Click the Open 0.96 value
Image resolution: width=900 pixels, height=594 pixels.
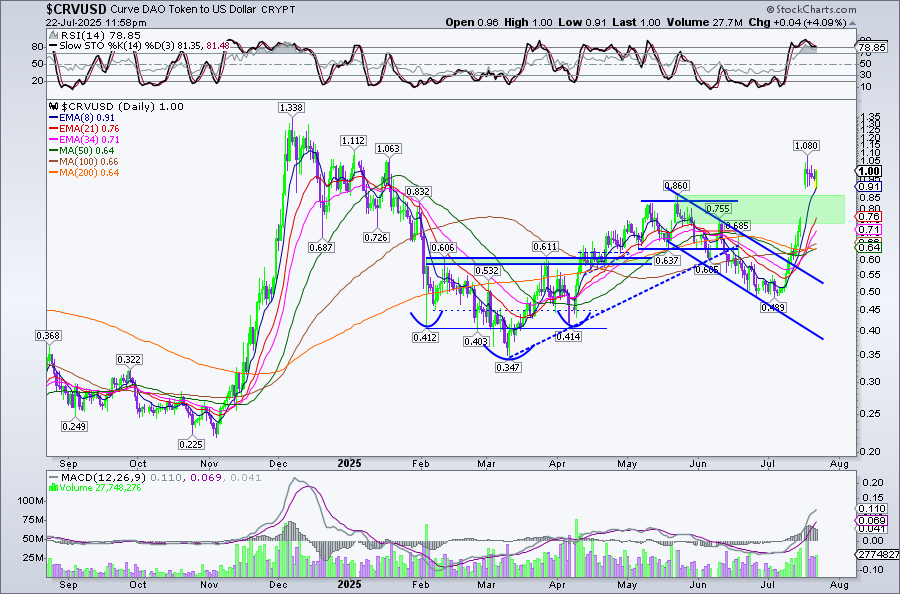(472, 22)
